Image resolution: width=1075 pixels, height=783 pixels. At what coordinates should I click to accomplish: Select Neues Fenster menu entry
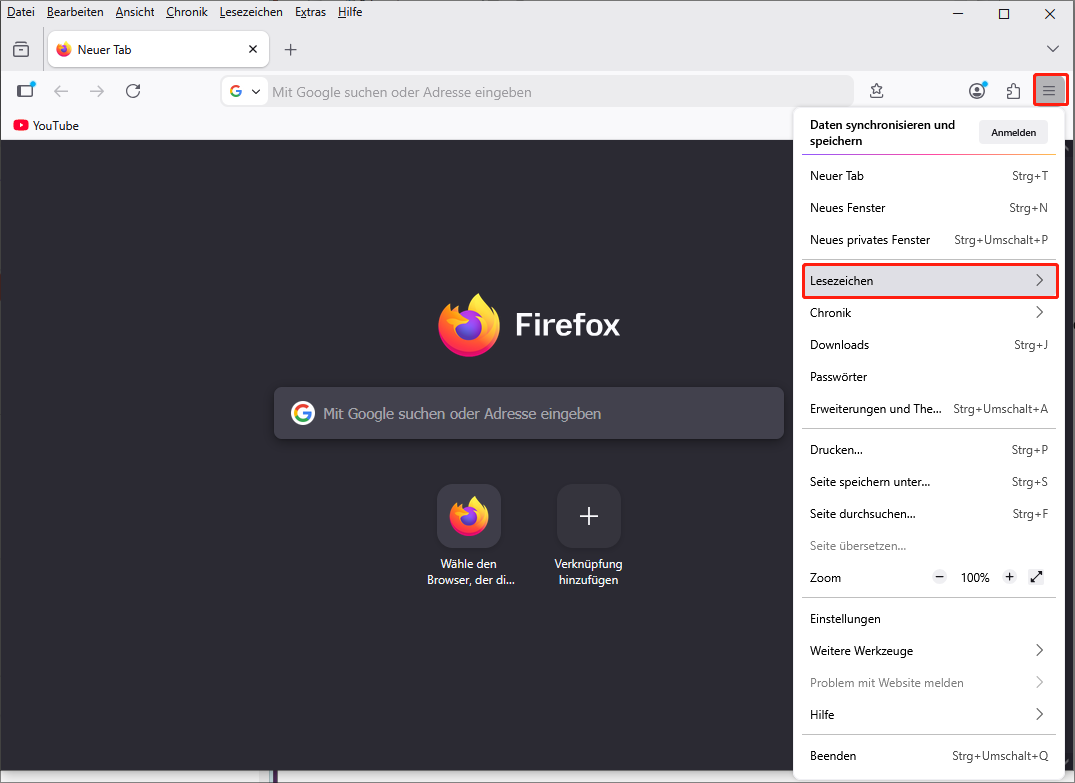[929, 208]
